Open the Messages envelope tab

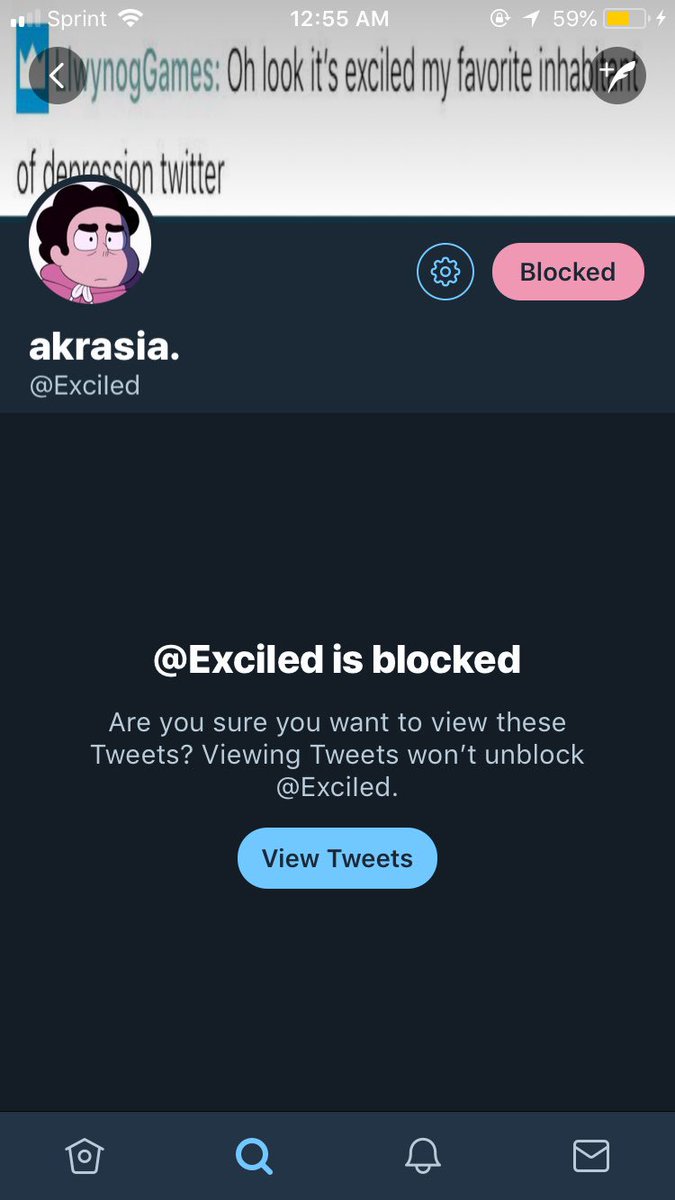tap(591, 1156)
